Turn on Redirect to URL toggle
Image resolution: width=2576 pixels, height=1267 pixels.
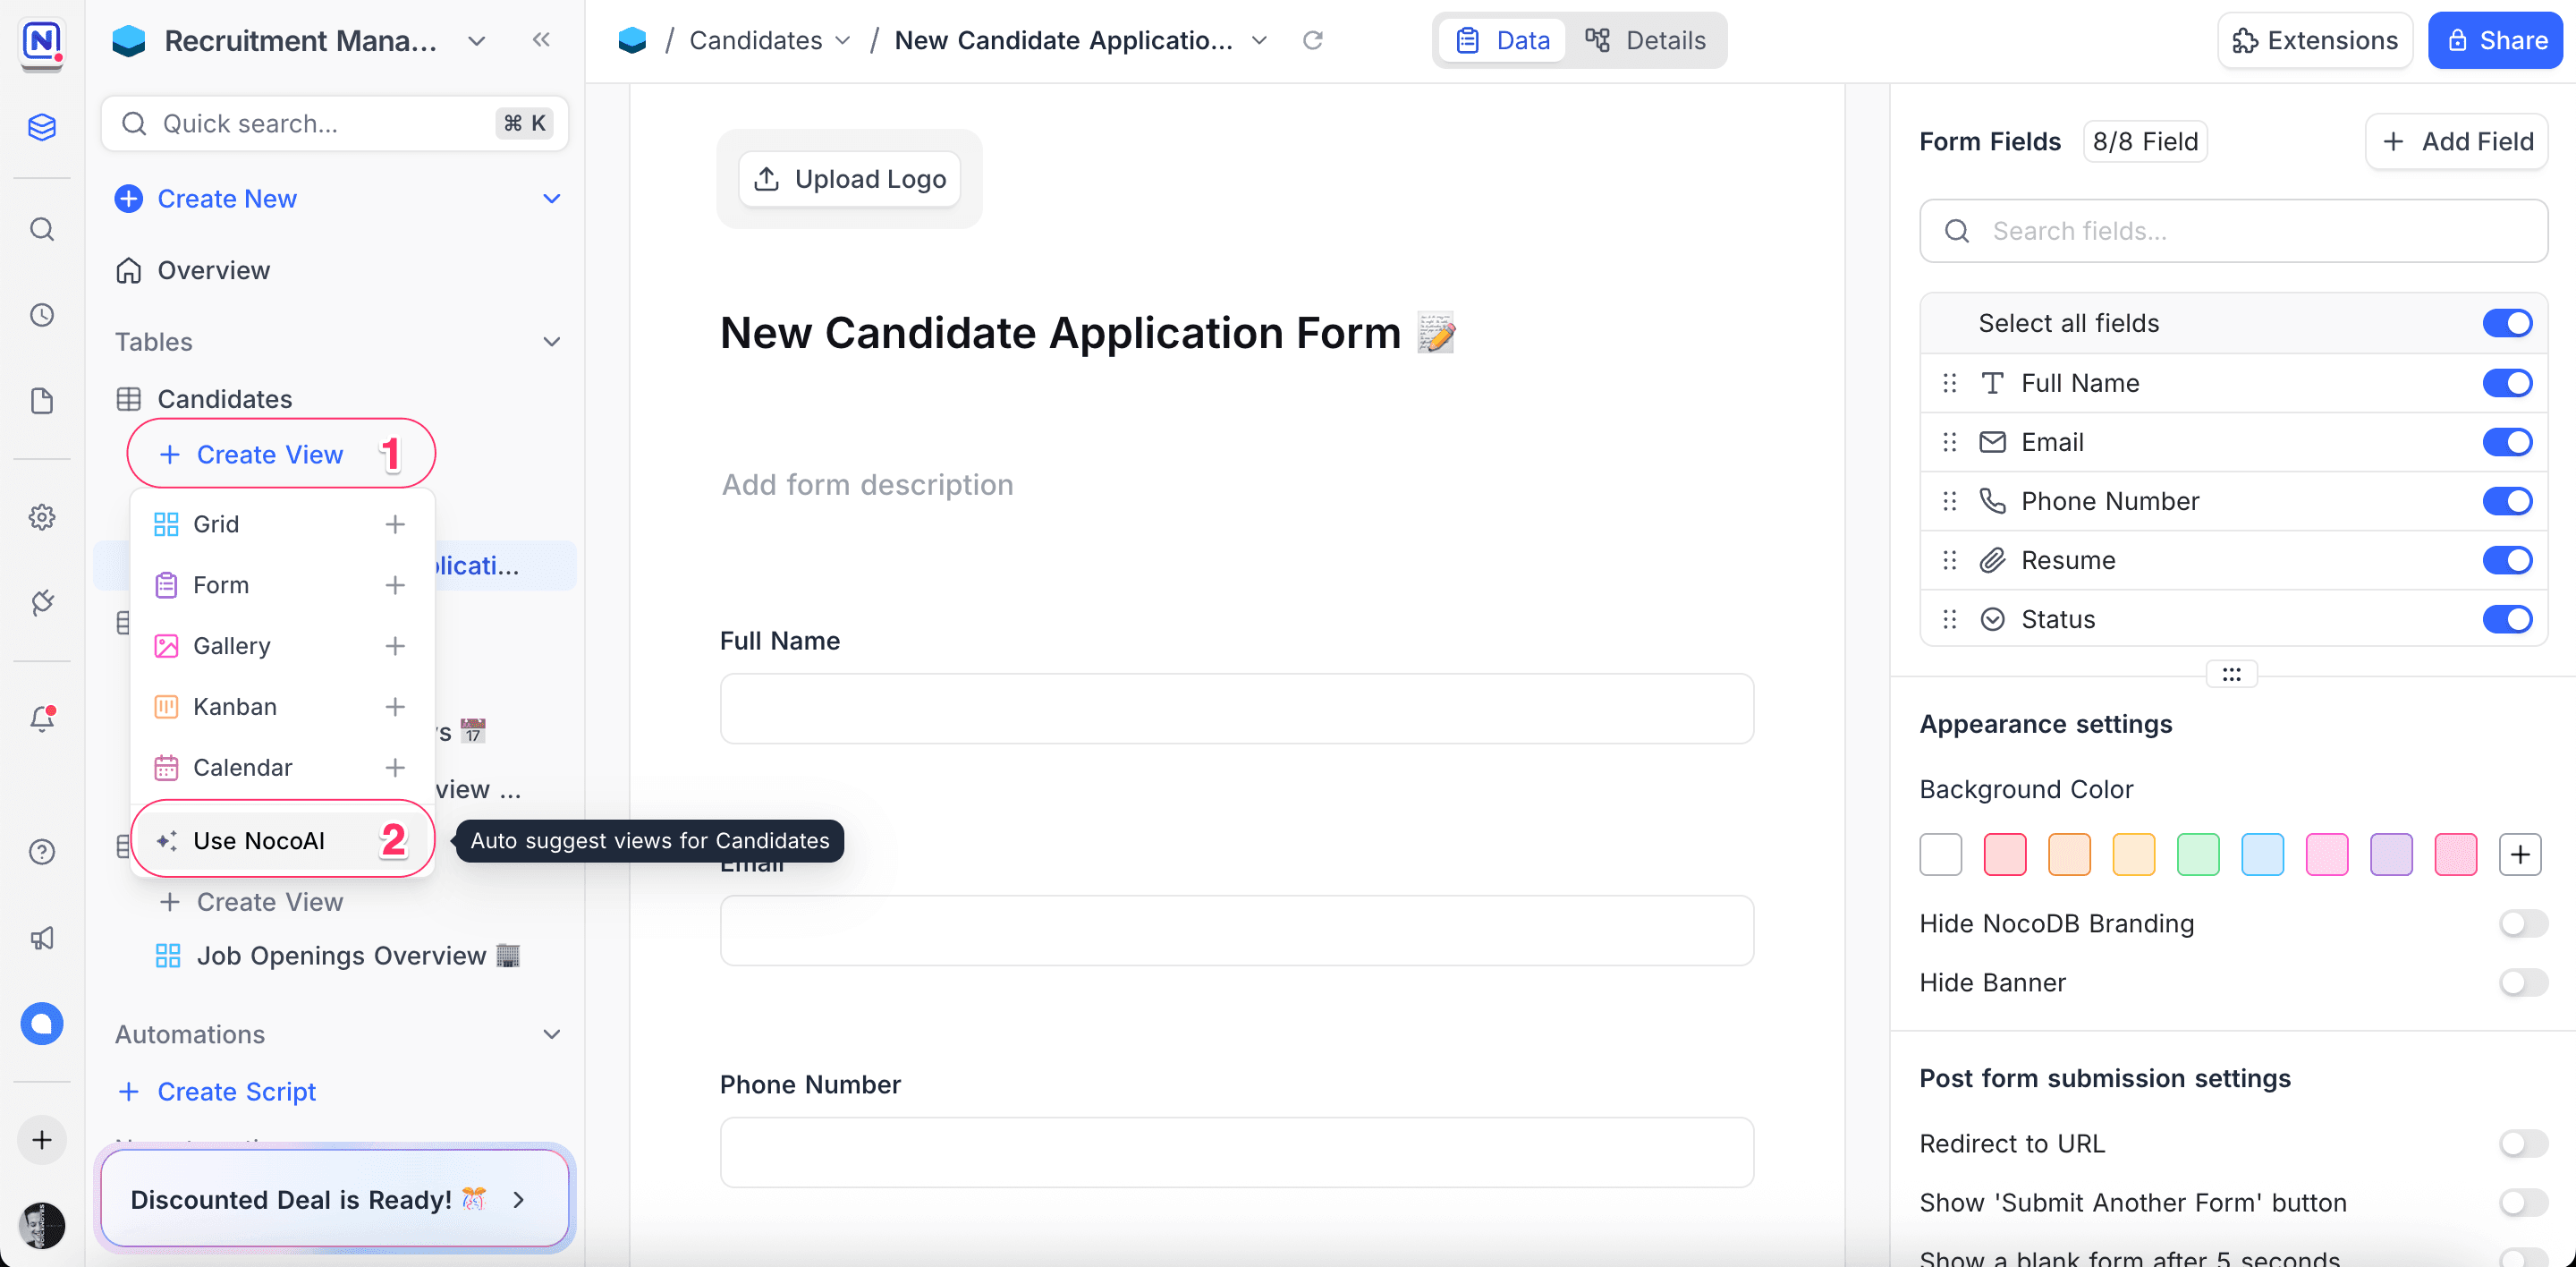[x=2522, y=1143]
